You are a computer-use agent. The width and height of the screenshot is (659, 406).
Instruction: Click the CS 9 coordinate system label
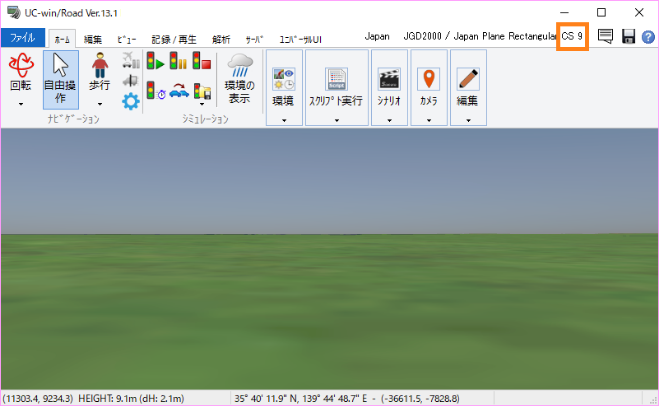tap(572, 37)
